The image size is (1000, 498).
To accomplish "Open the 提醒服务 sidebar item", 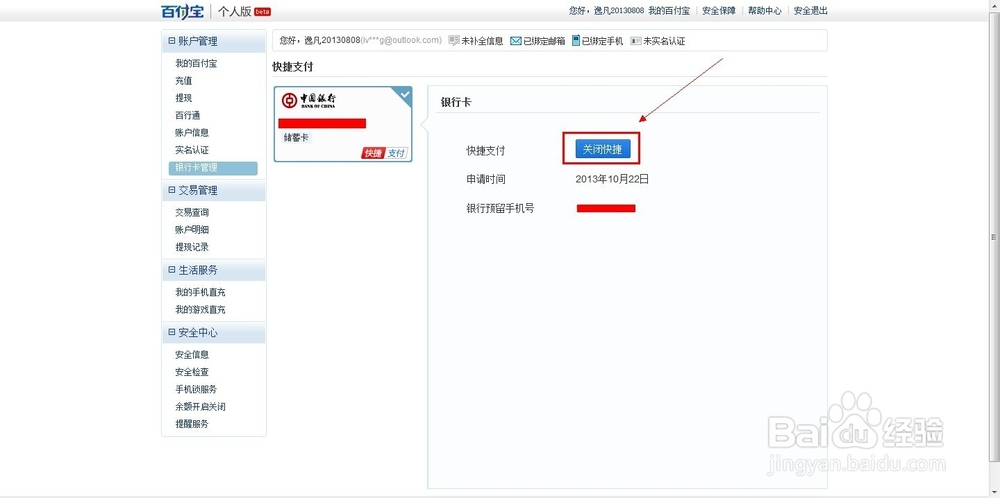I will pos(192,423).
